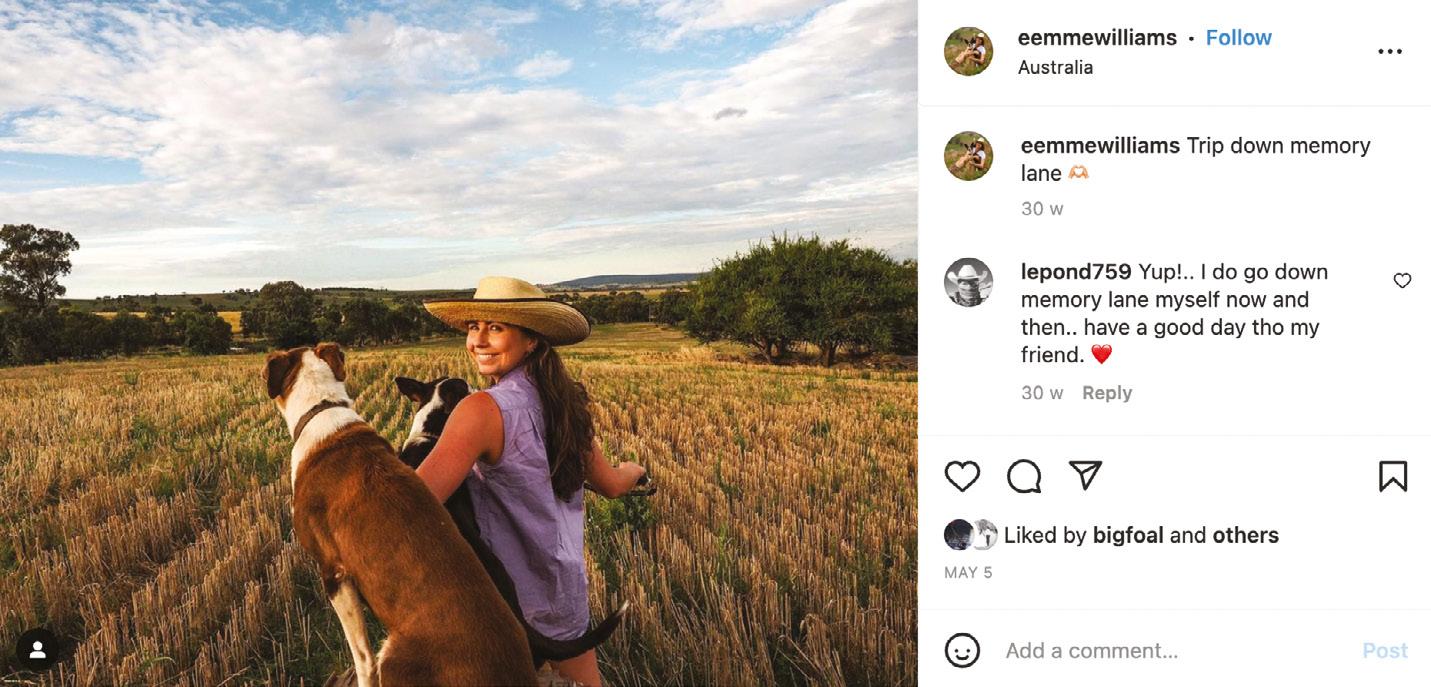Screen dimensions: 1431x687
Task: Visit lepond759 username link
Action: pyautogui.click(x=1076, y=272)
